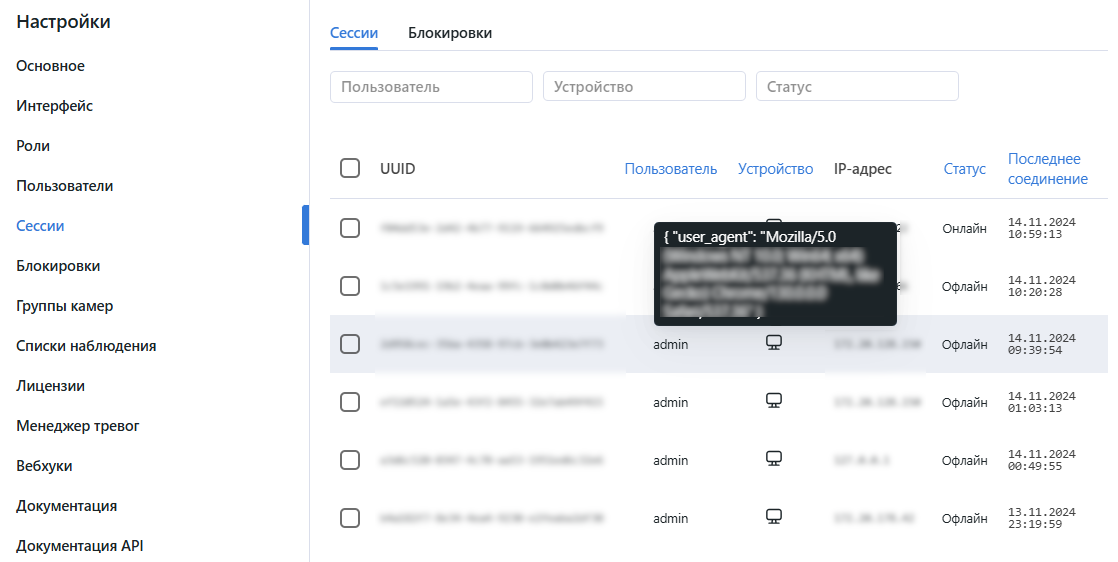The height and width of the screenshot is (562, 1118).
Task: Select the Сессии tab at the top
Action: tap(354, 33)
